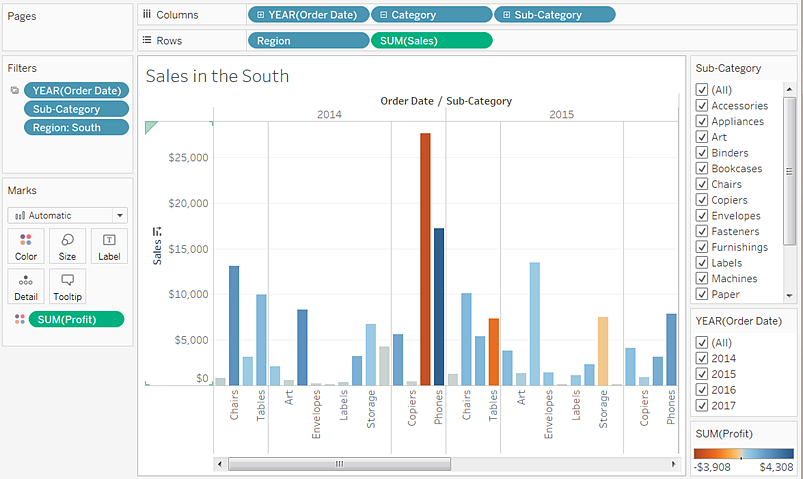Open the Size card in Marks
The image size is (803, 479).
[x=67, y=246]
